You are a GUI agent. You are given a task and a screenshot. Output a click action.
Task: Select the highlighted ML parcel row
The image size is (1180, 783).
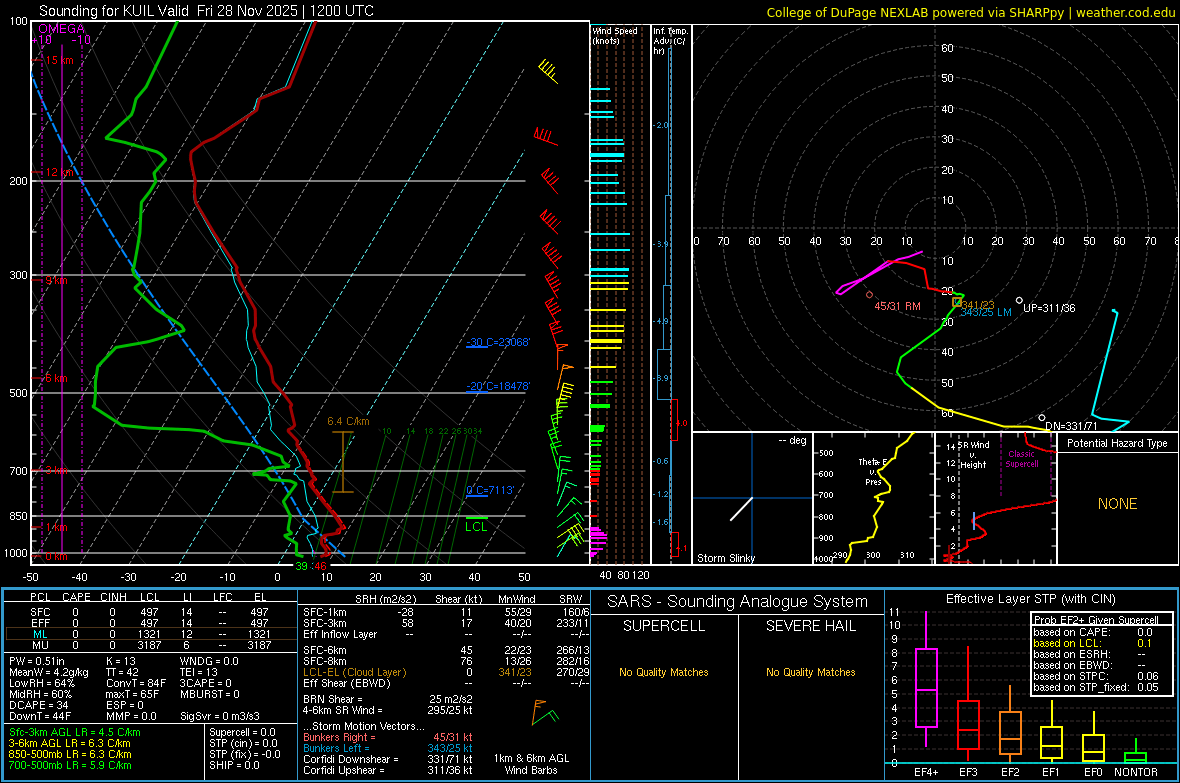151,634
